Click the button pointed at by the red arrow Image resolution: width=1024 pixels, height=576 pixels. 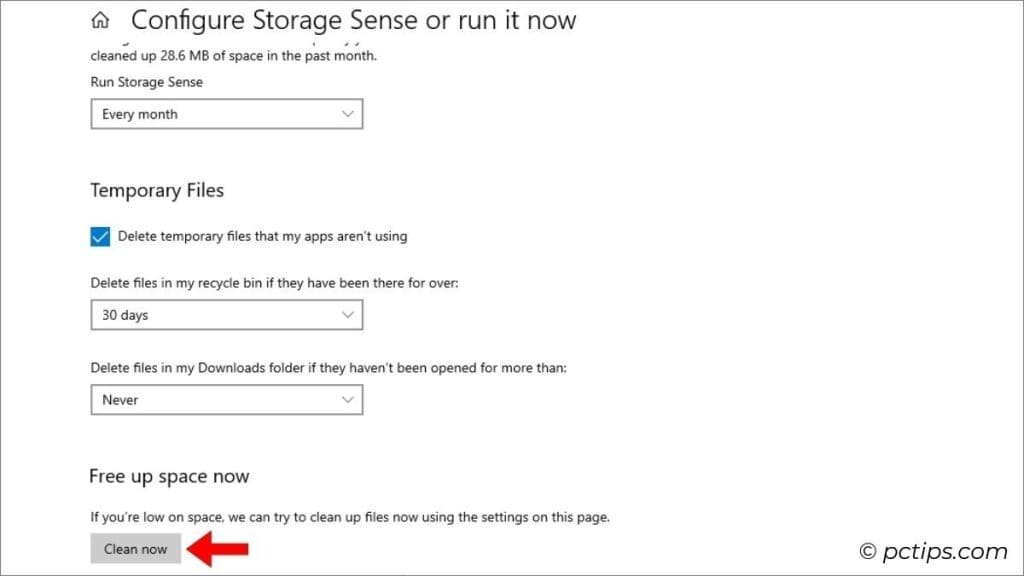(135, 548)
